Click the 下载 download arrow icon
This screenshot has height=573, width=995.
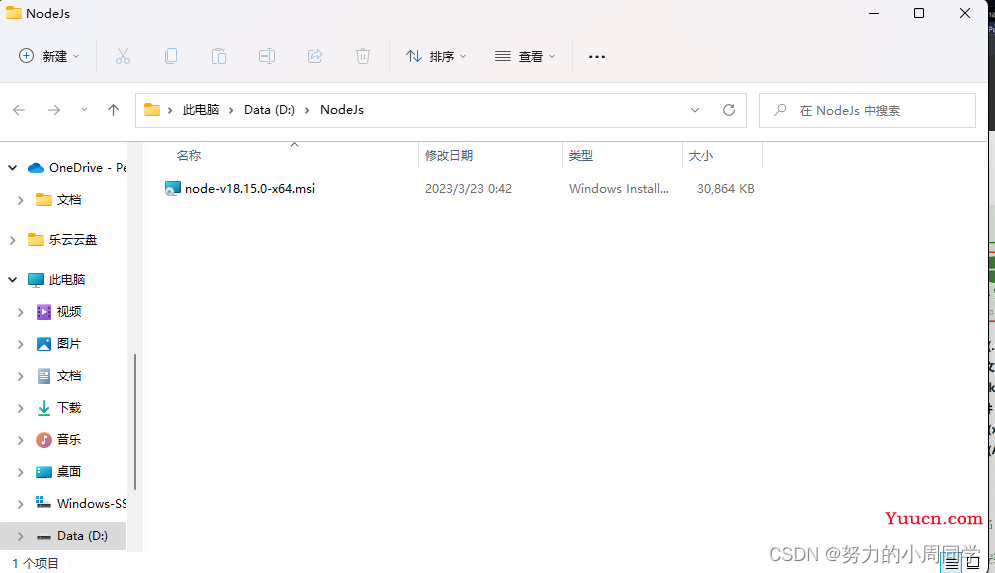(44, 408)
